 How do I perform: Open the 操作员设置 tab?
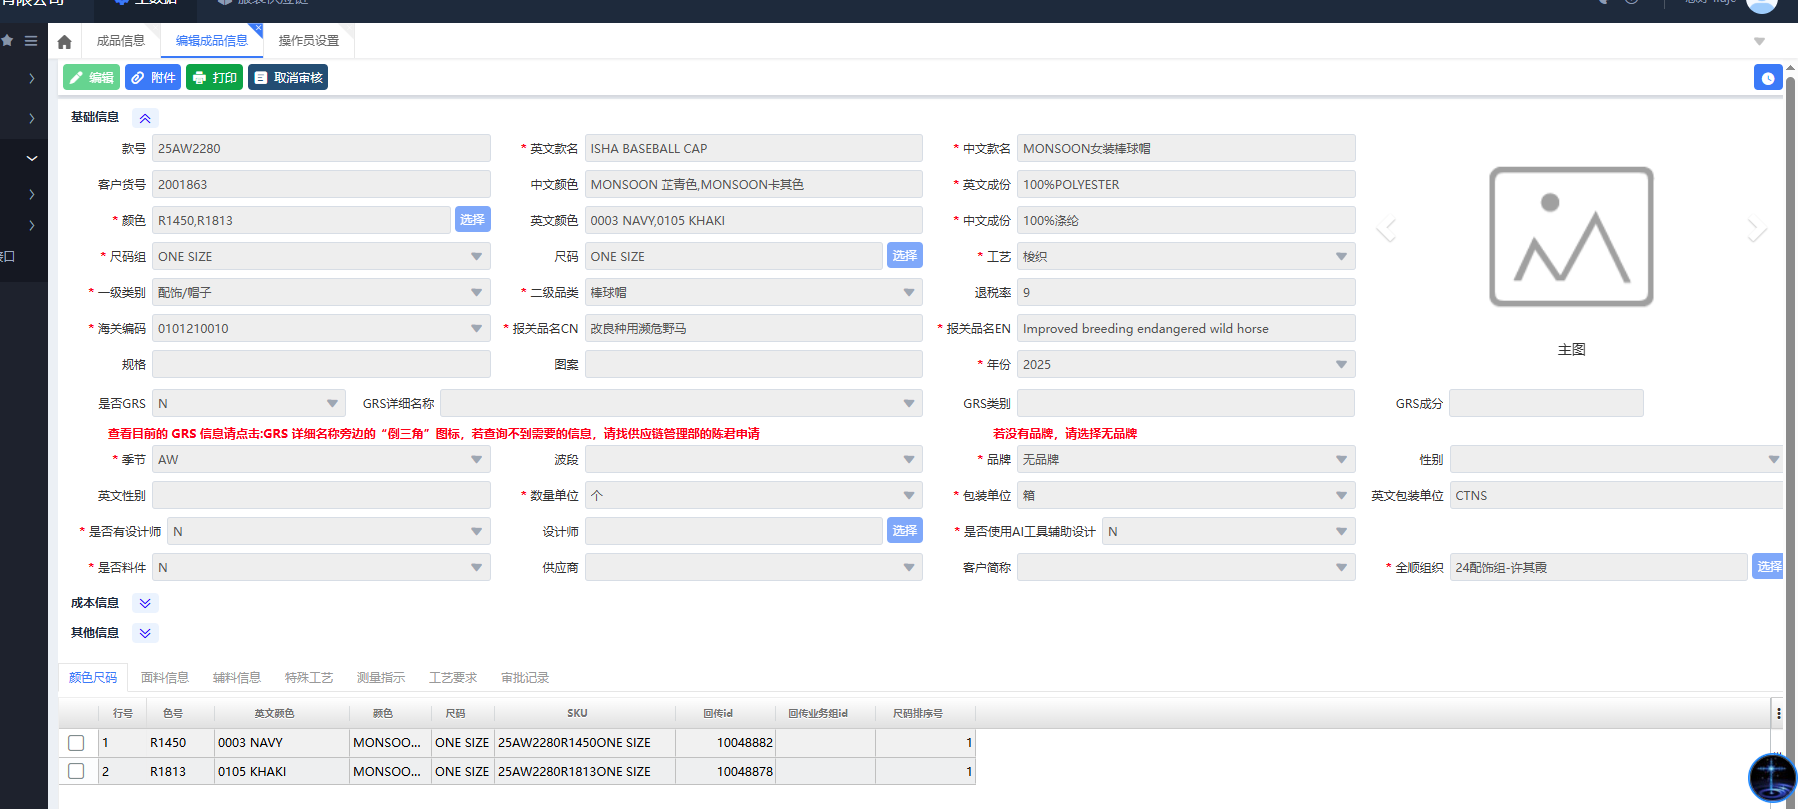[x=308, y=41]
